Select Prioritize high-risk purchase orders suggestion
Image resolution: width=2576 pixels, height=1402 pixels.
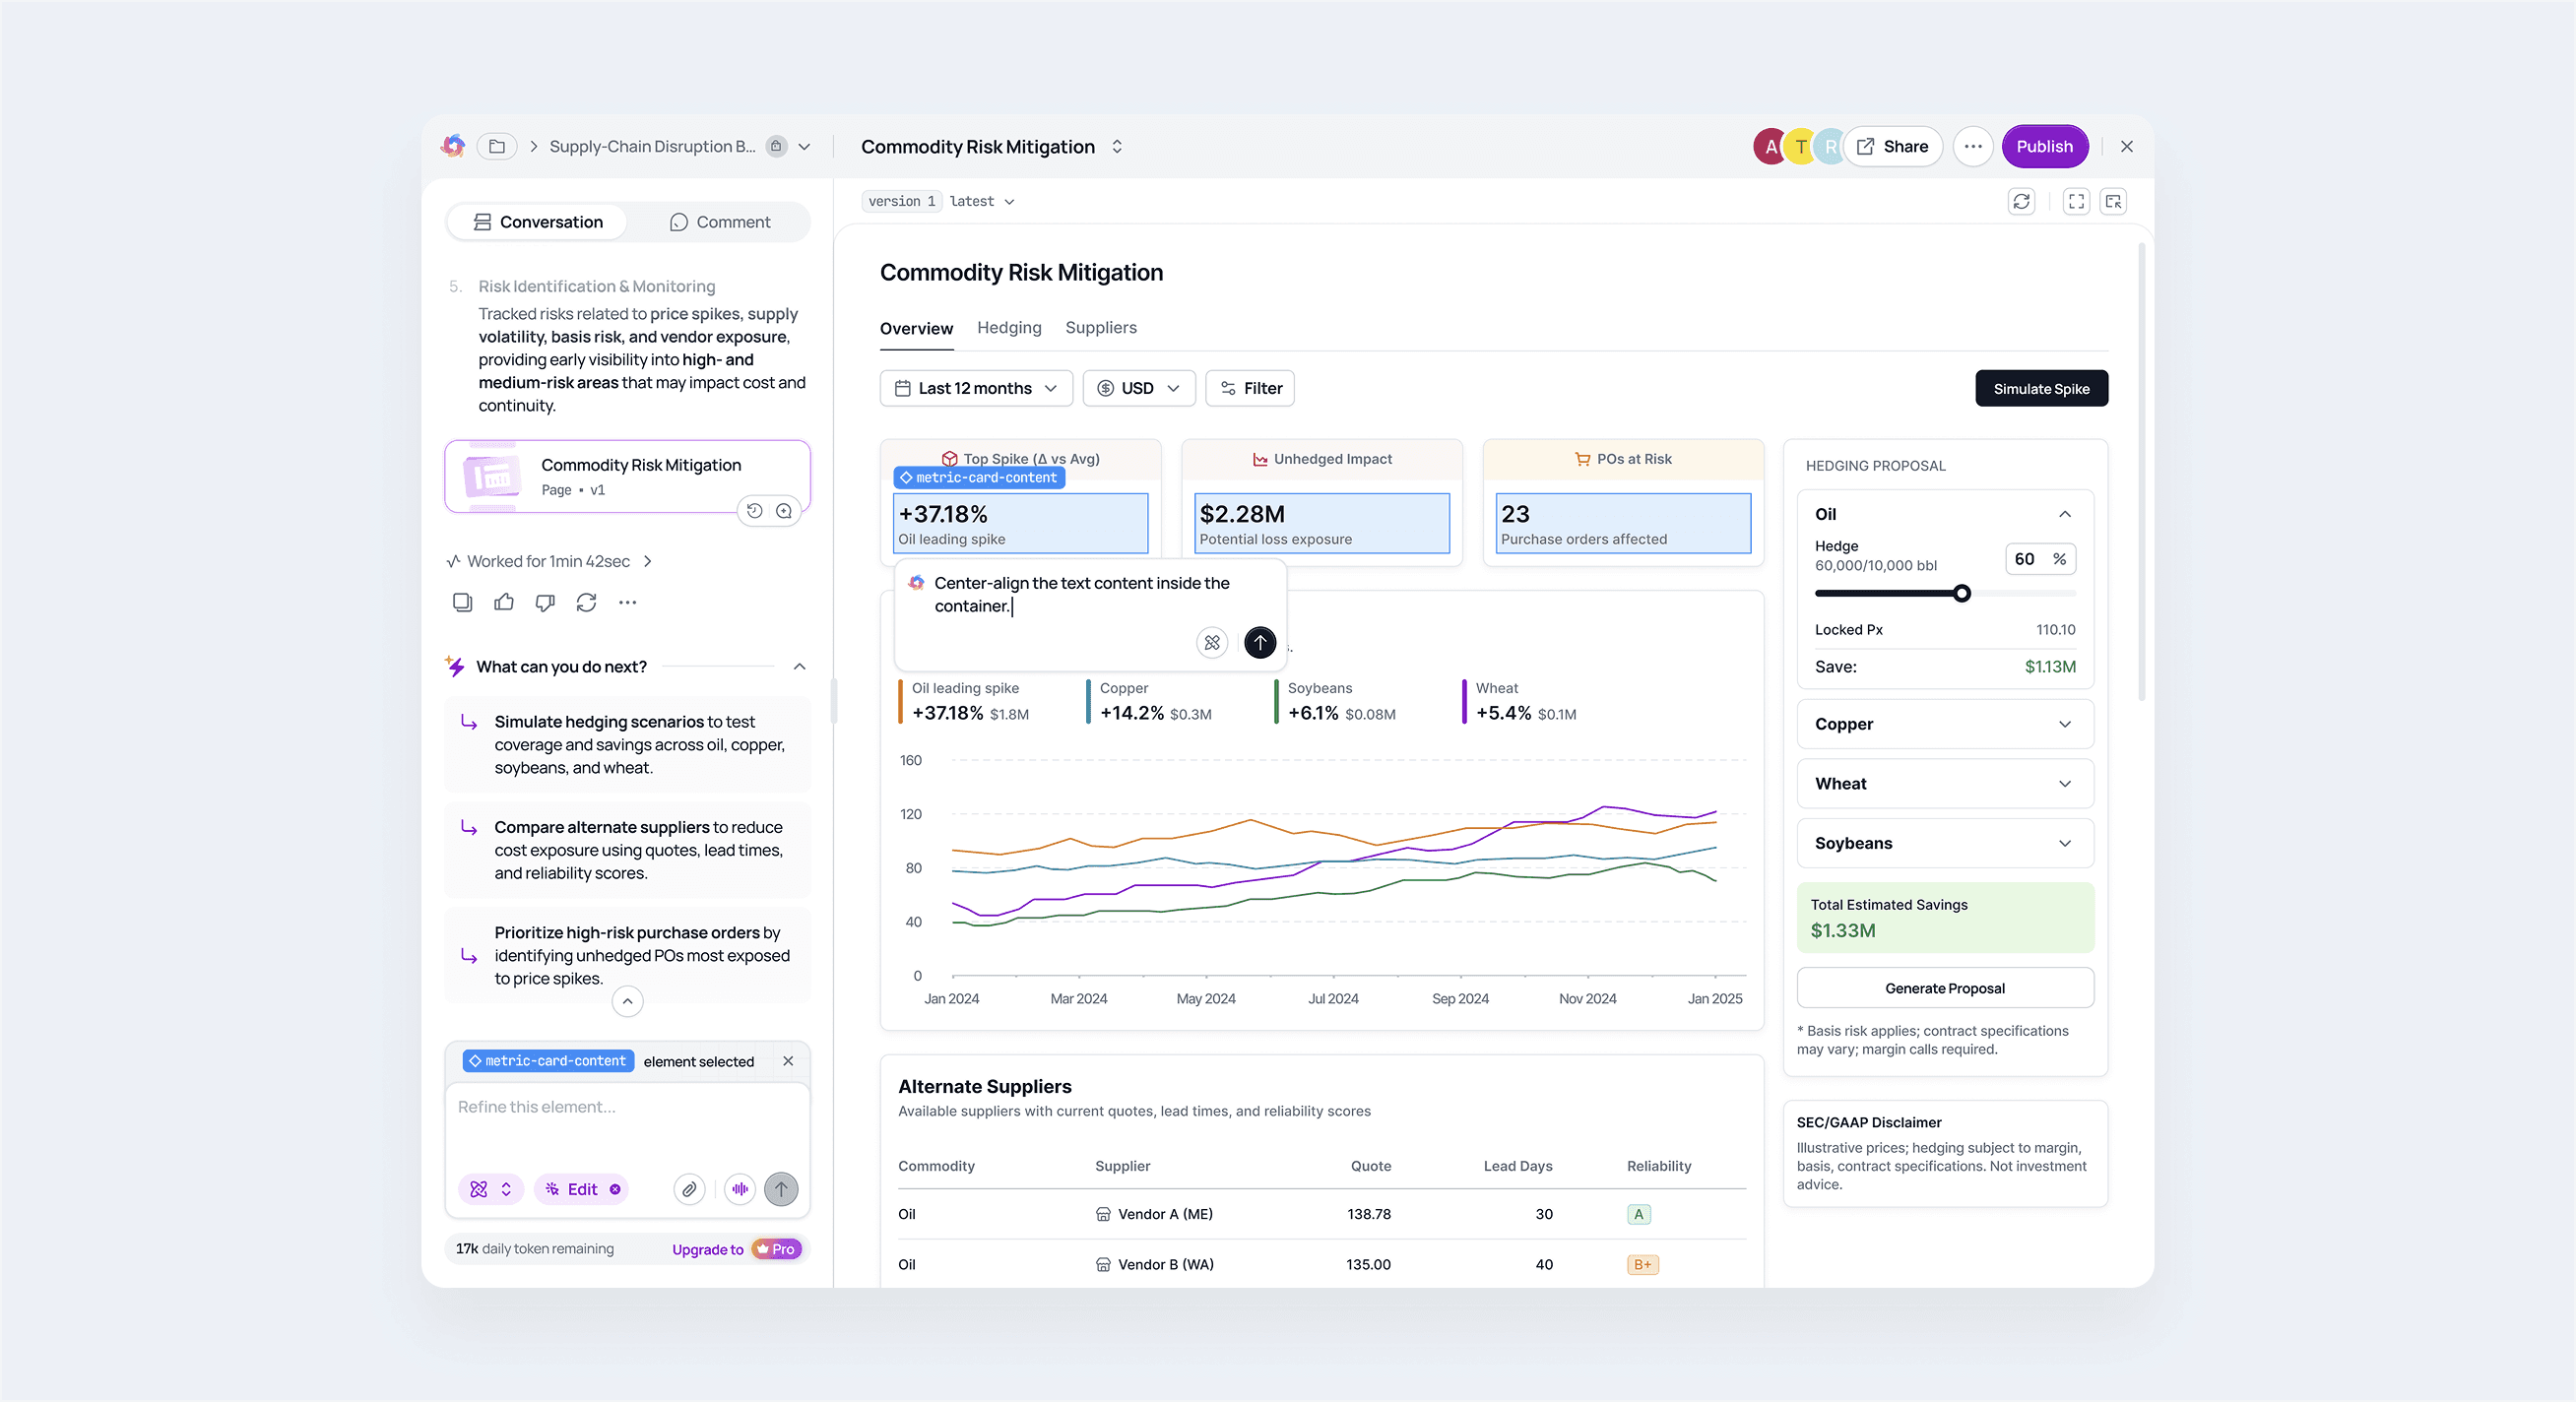(627, 955)
